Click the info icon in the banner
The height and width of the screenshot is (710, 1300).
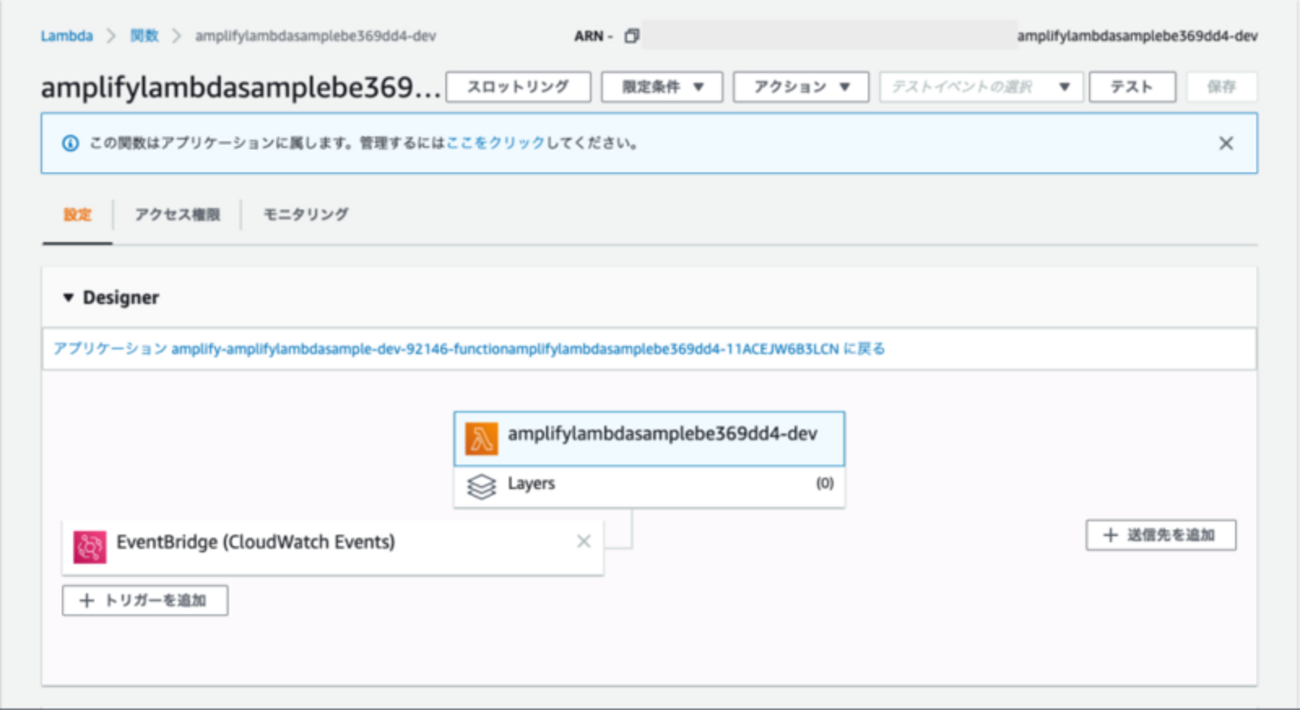[x=70, y=143]
